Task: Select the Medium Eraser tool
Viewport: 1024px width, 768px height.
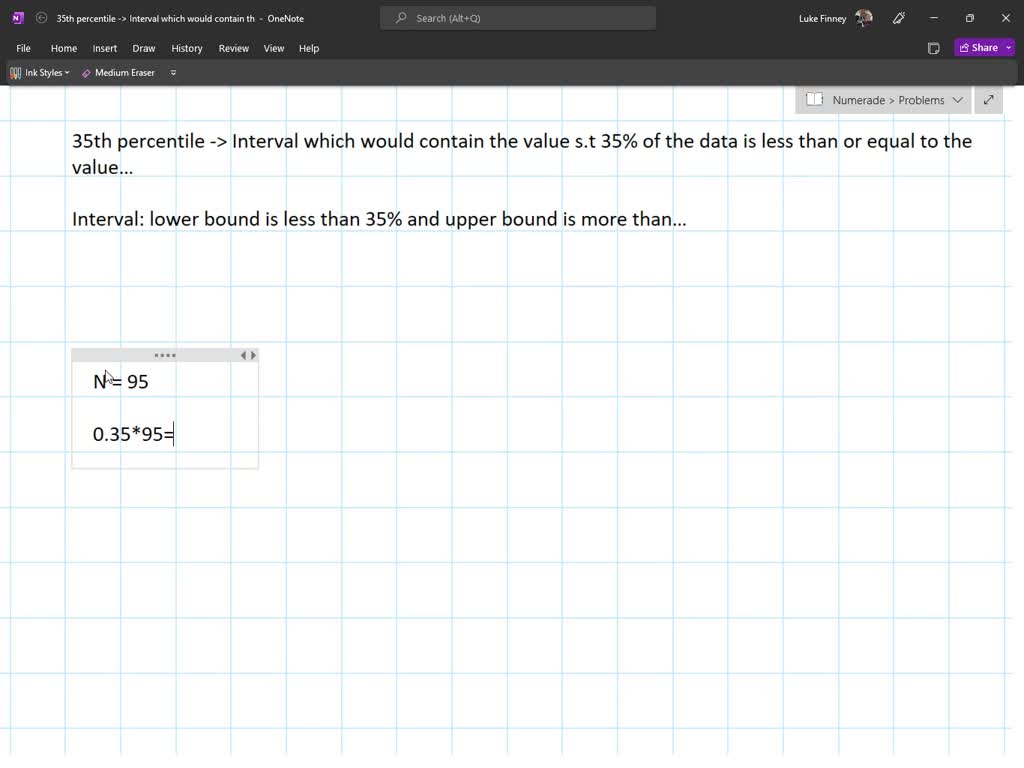Action: coord(118,73)
